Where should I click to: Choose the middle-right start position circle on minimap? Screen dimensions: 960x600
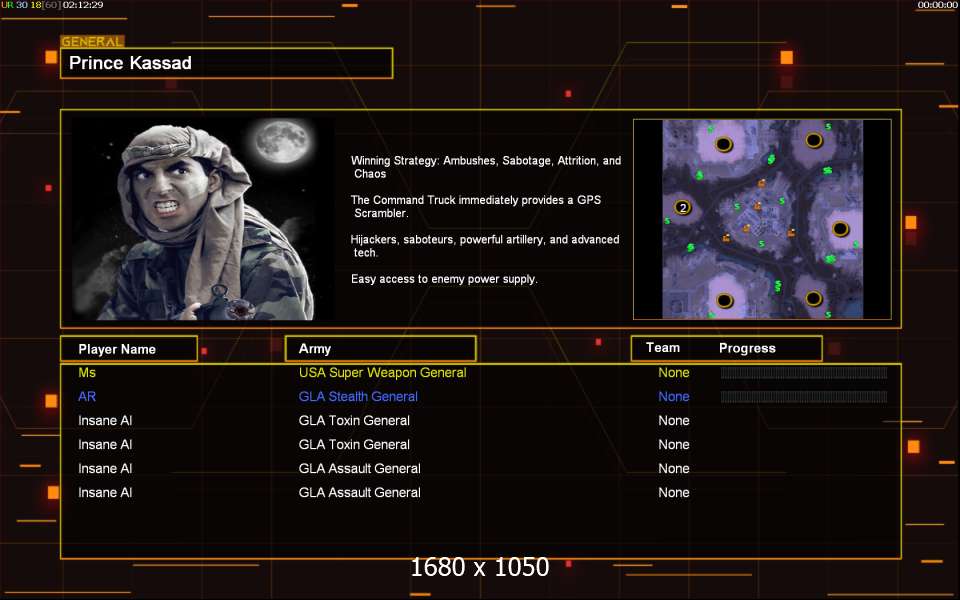pos(841,229)
